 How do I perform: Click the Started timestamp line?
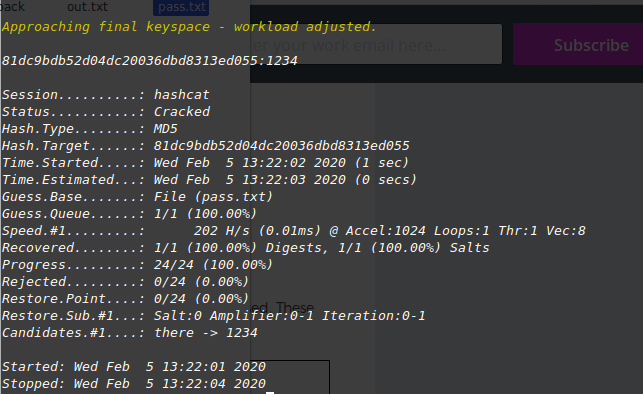pos(134,367)
